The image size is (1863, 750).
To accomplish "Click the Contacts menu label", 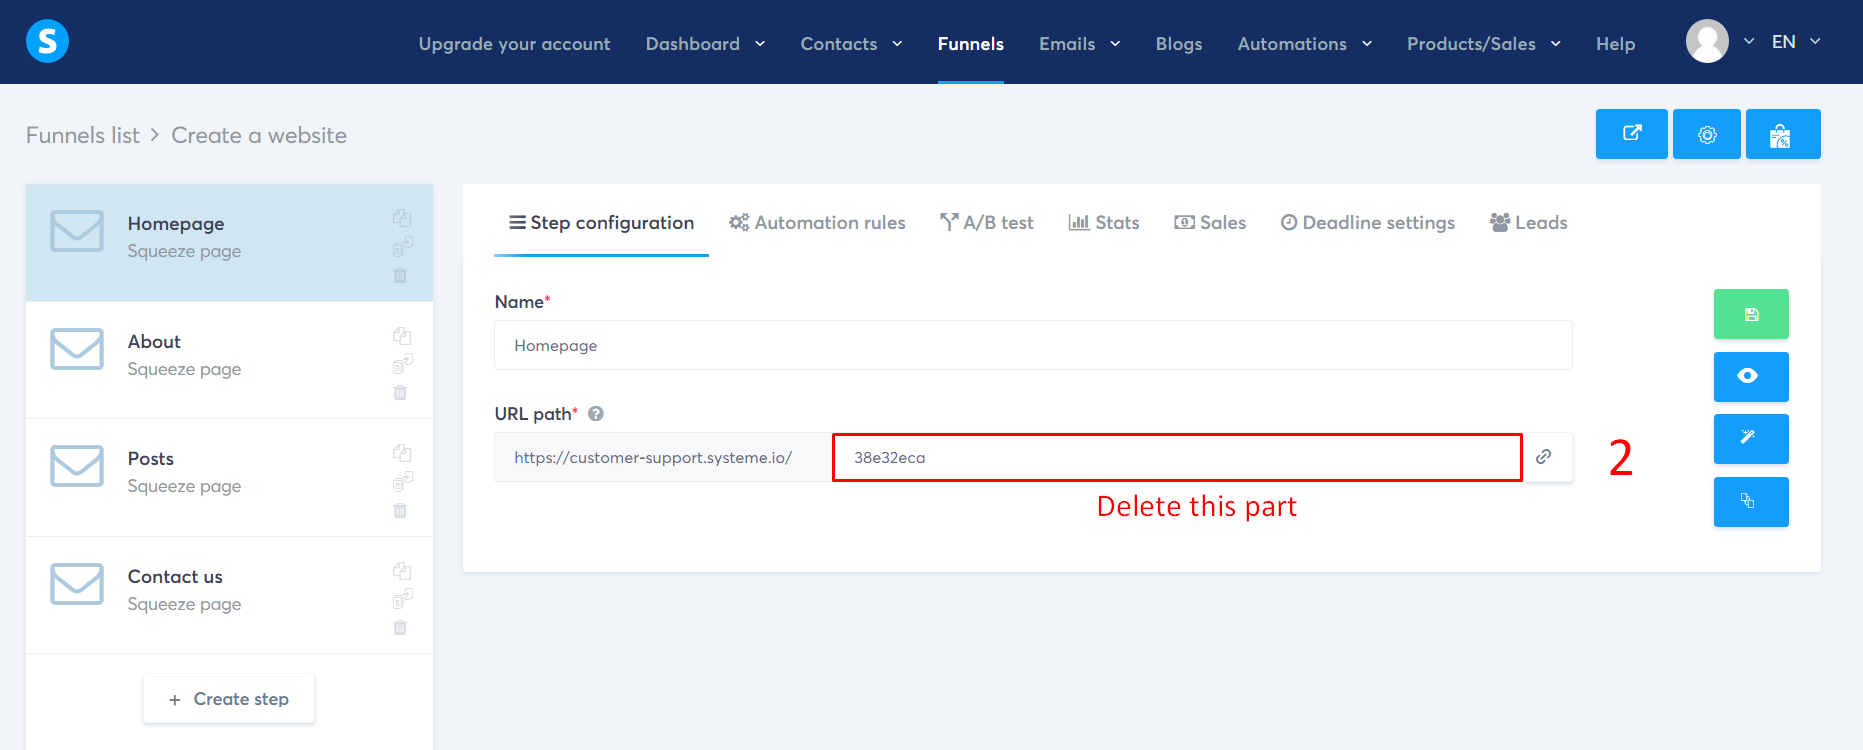I will coord(839,44).
